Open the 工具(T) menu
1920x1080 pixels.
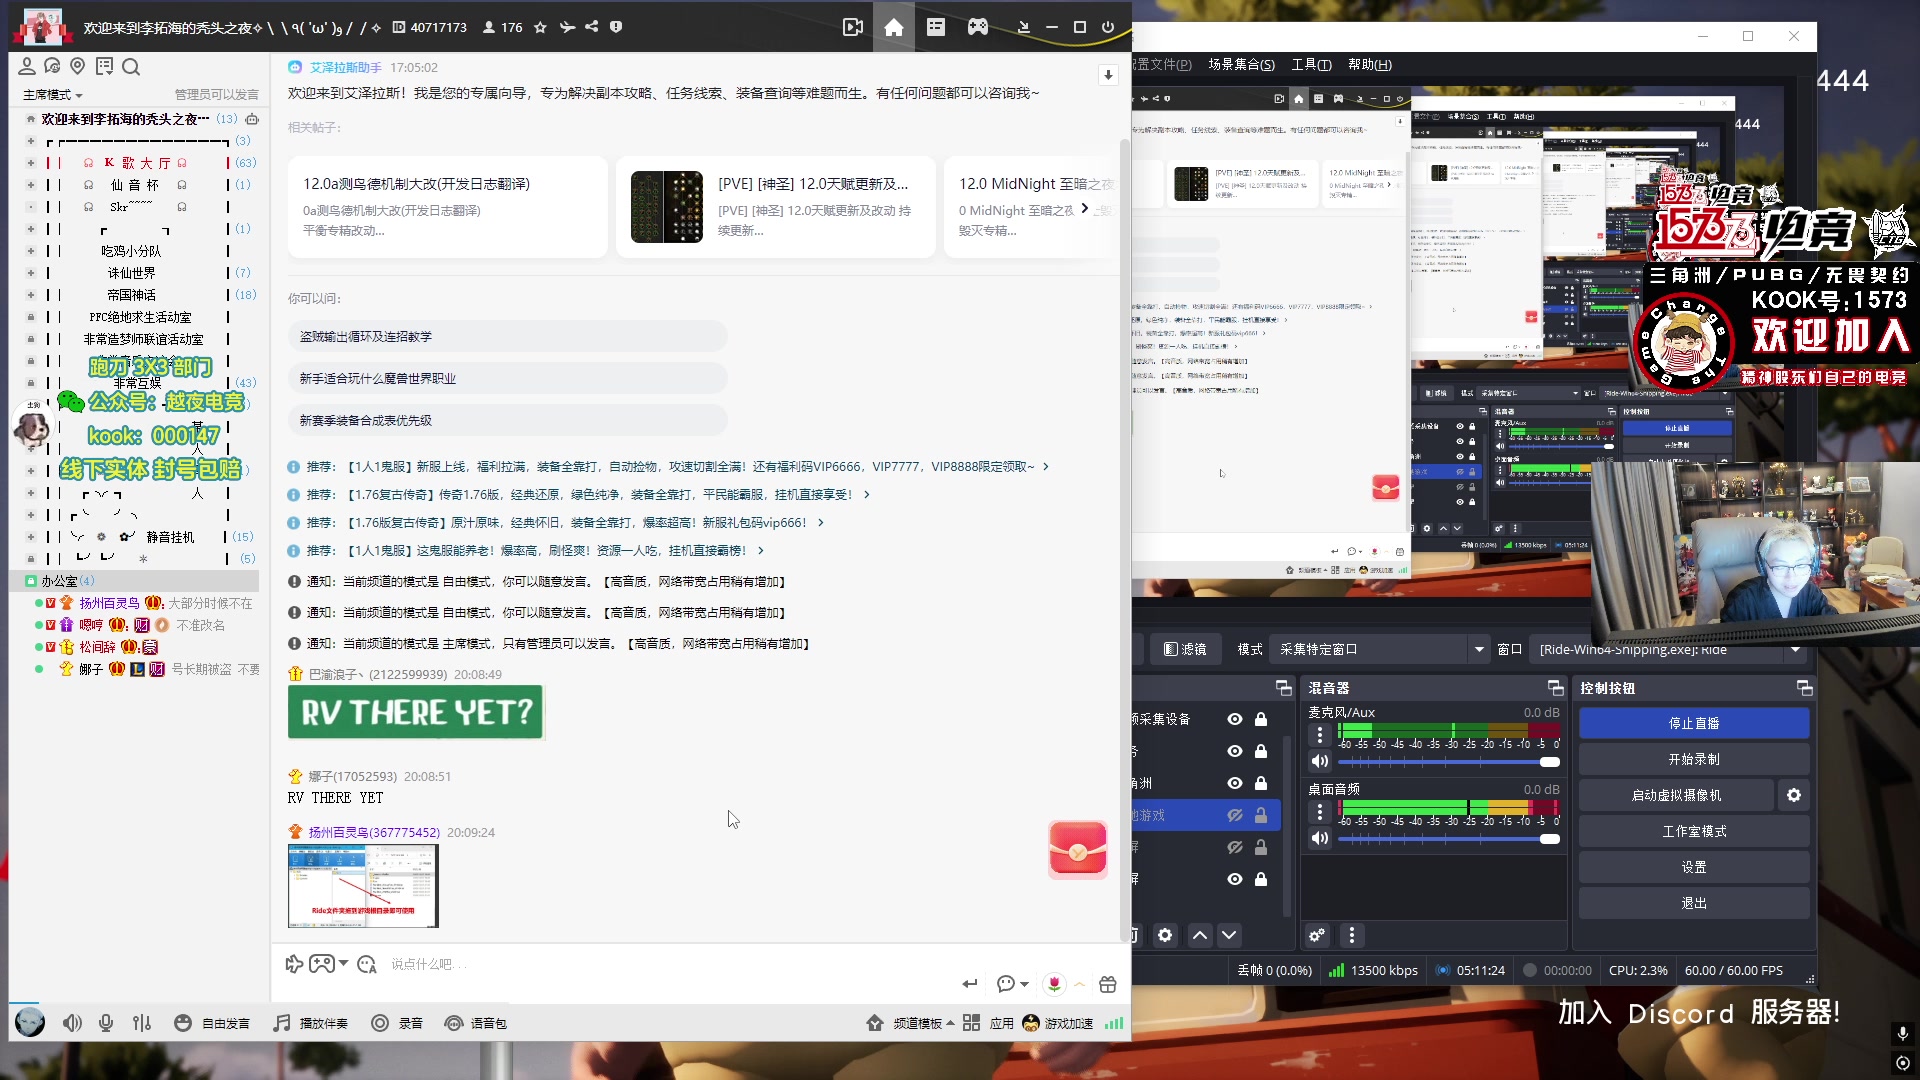point(1311,64)
